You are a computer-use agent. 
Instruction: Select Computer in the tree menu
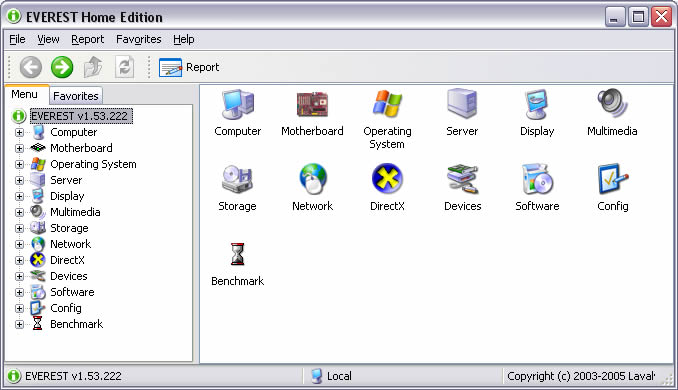[x=74, y=132]
